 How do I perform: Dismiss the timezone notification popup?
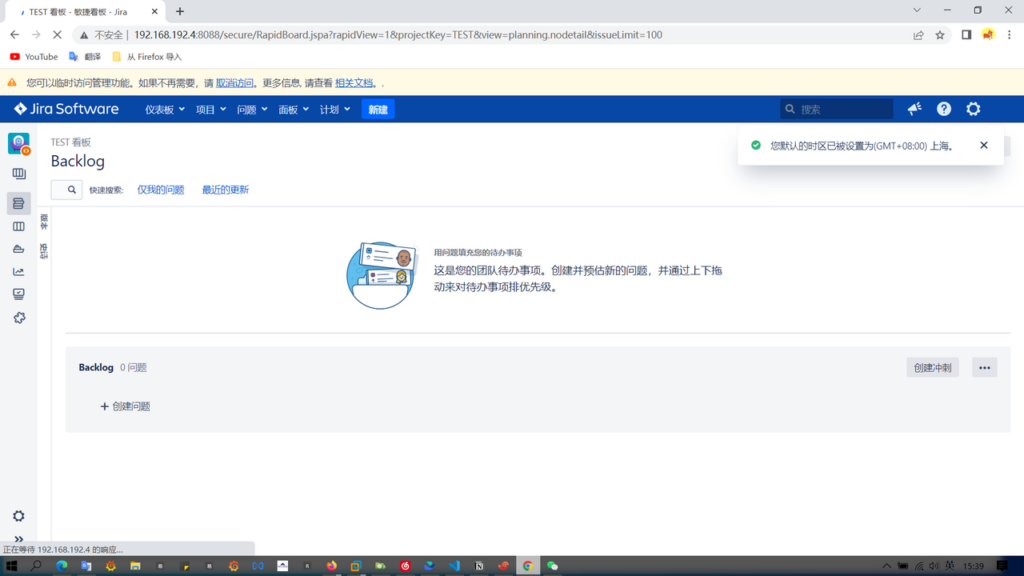[x=984, y=145]
